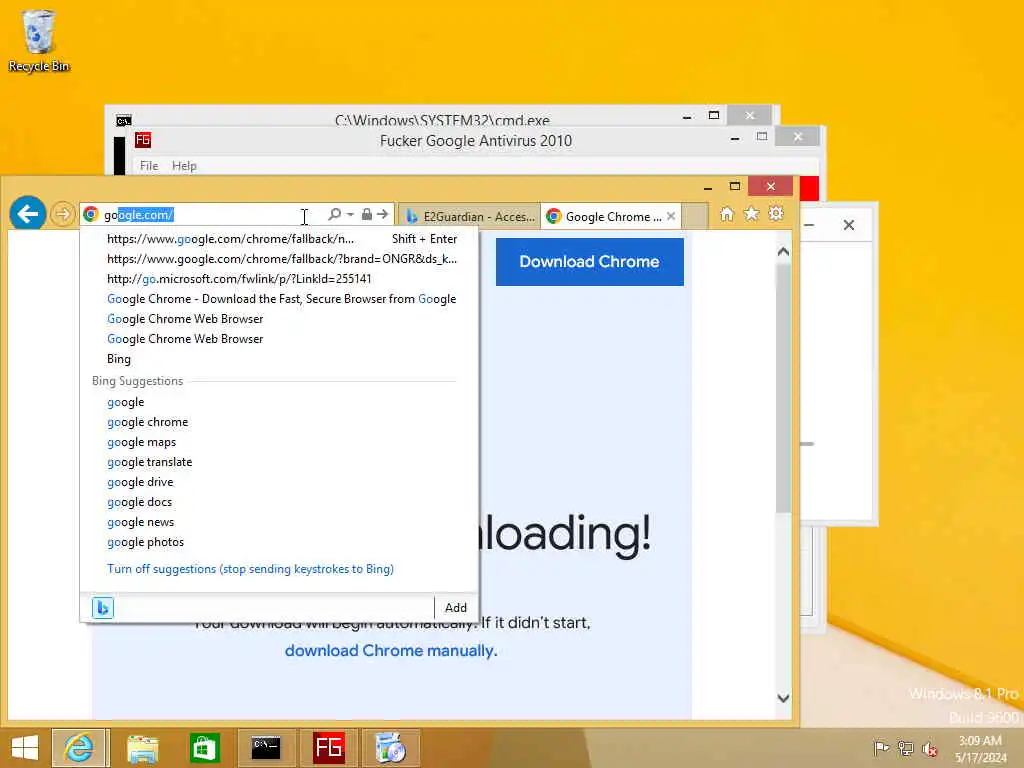
Task: Click Action Center flag tray icon
Action: [x=881, y=748]
